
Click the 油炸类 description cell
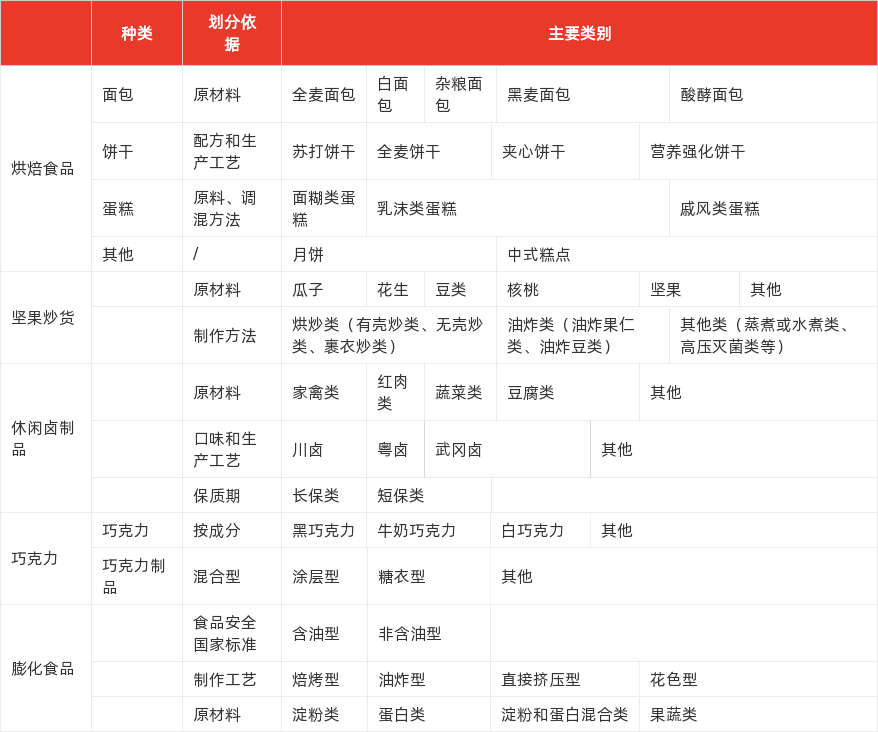pyautogui.click(x=583, y=335)
